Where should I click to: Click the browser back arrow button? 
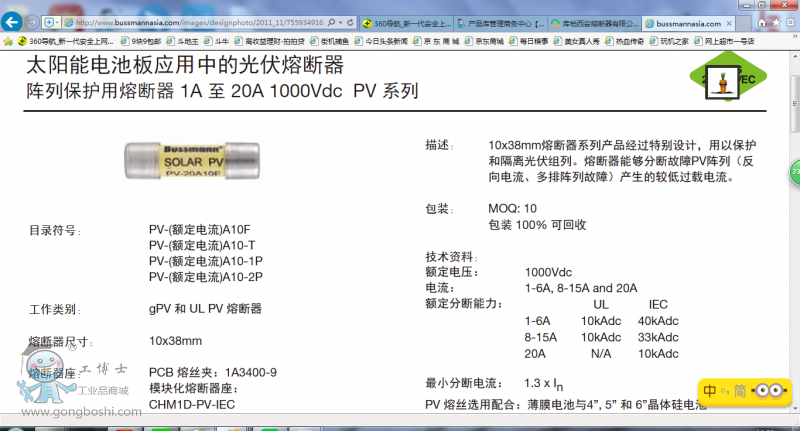pyautogui.click(x=13, y=22)
